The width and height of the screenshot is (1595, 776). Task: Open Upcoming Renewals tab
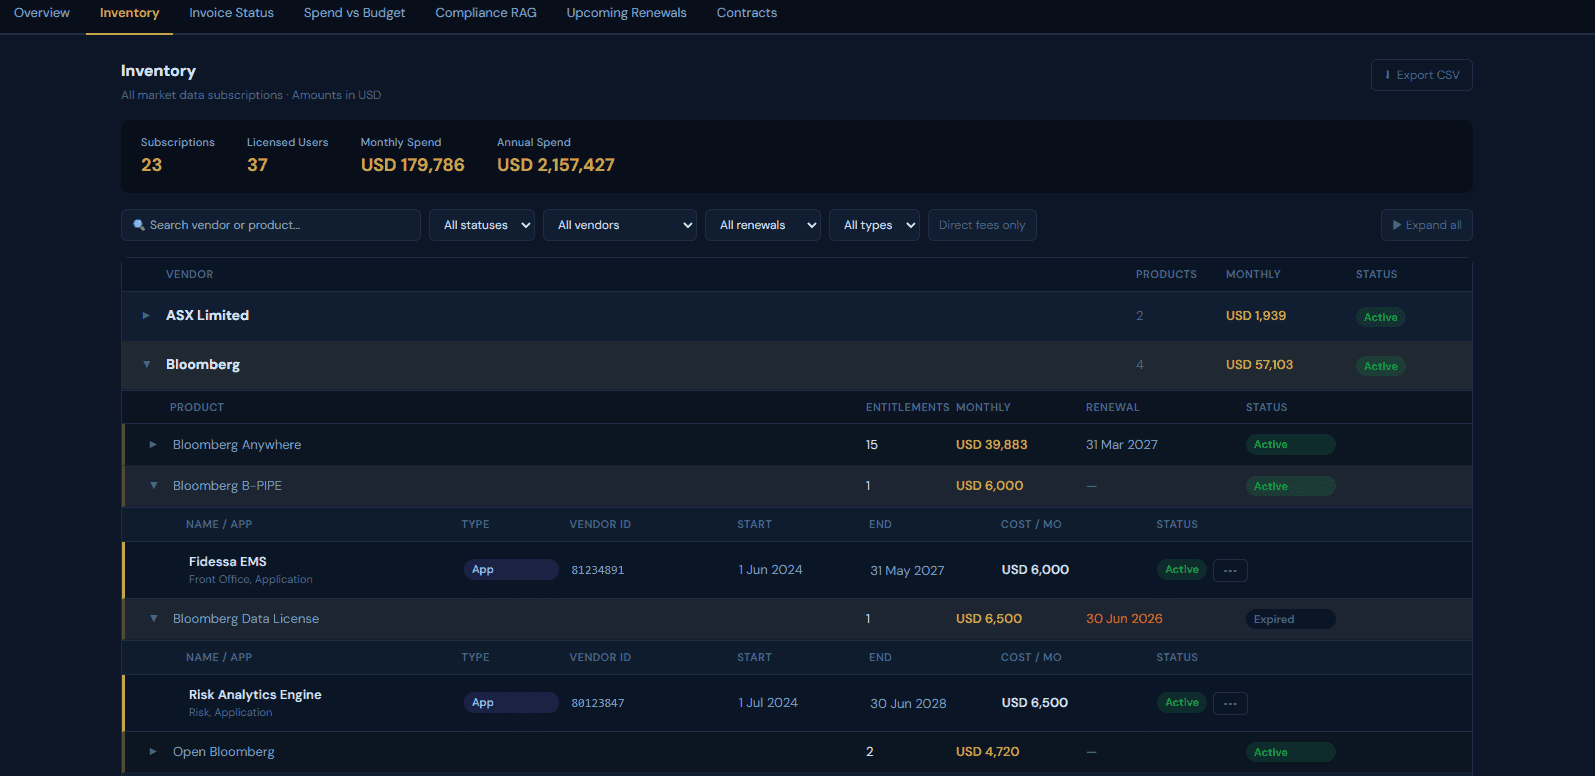pos(626,13)
